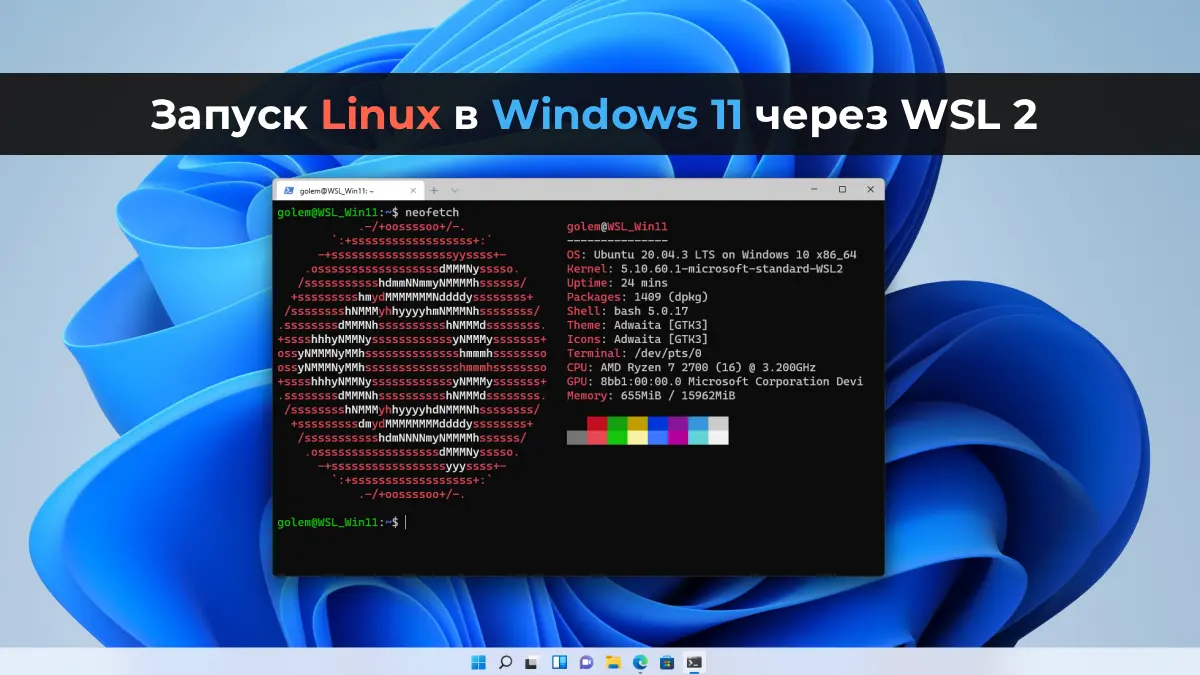1200x675 pixels.
Task: Open the Widgets panel icon
Action: 559,662
